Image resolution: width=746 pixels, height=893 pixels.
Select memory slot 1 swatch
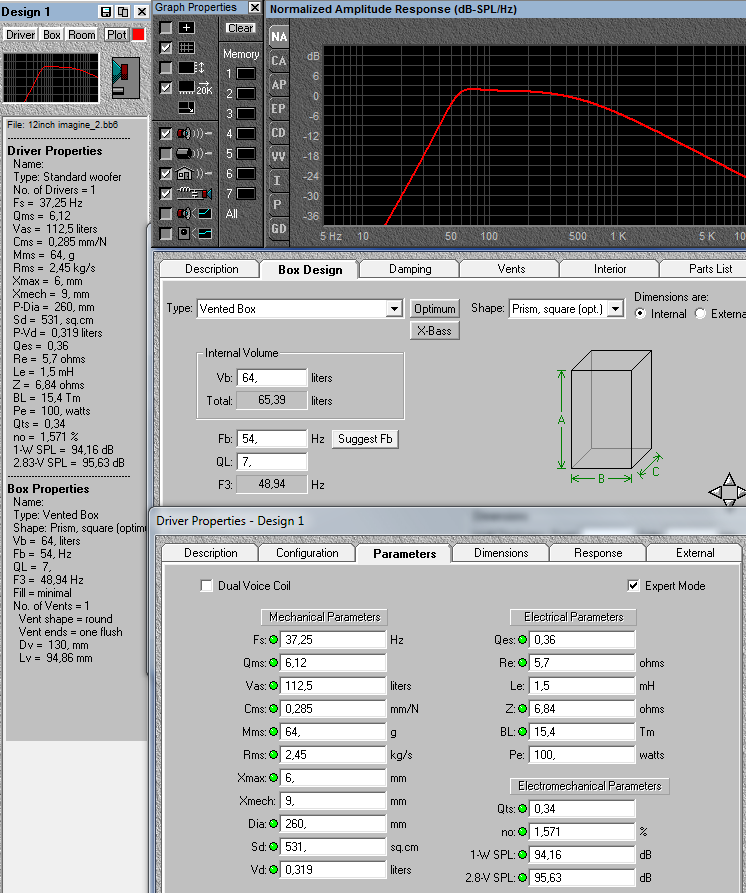245,74
